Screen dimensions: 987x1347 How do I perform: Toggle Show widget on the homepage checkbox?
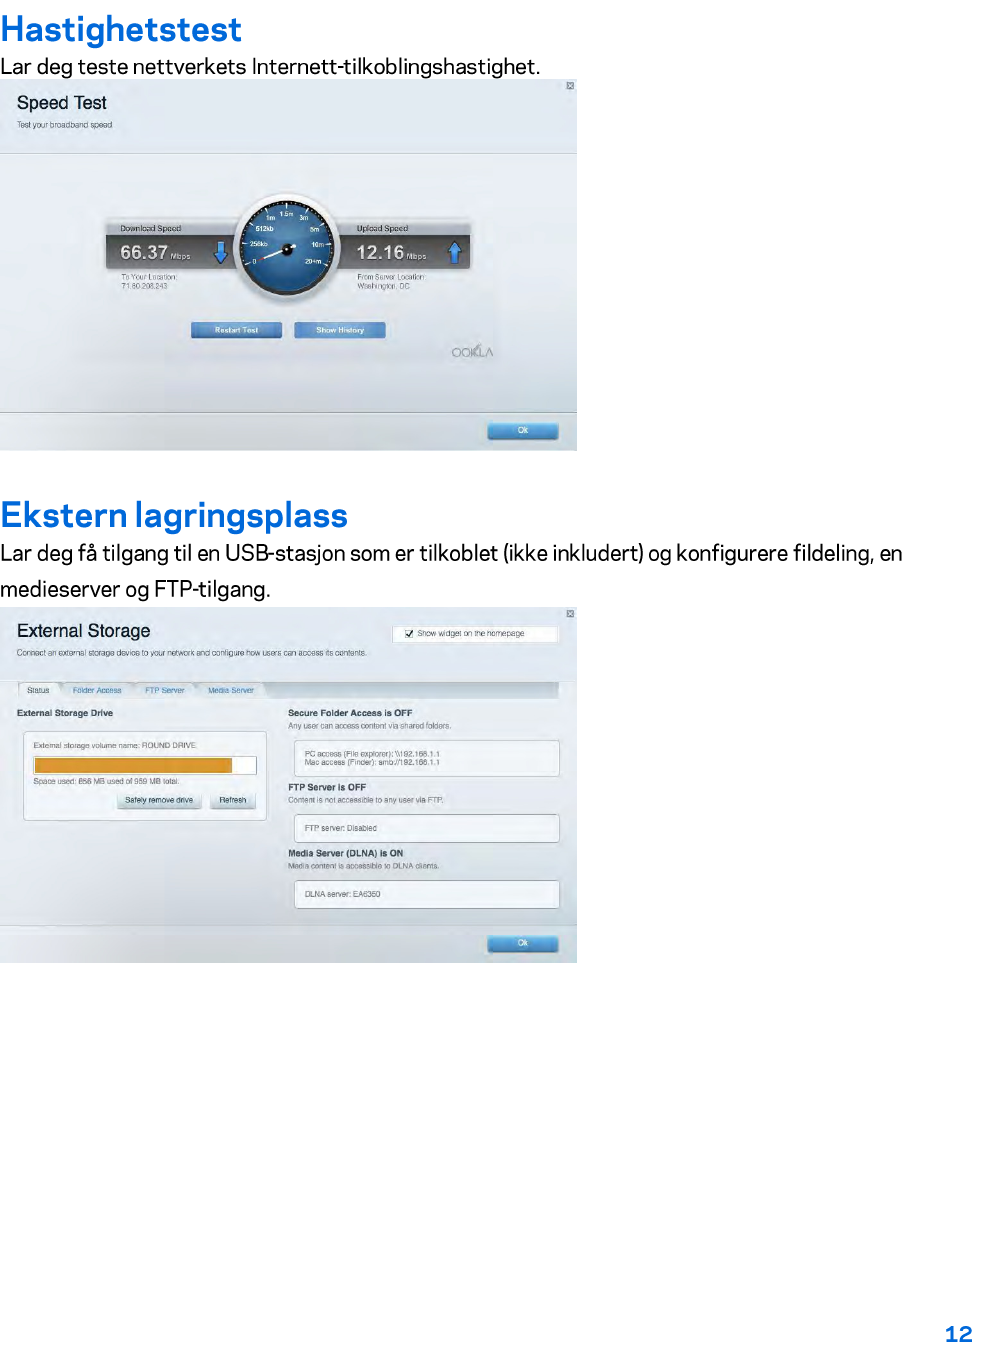pos(409,634)
